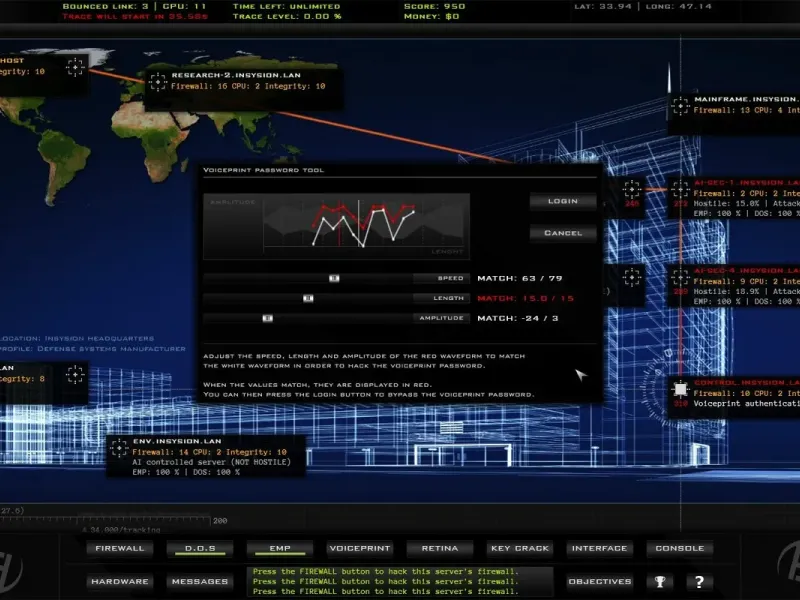
Task: Open the Voiceprint tool button
Action: [360, 548]
